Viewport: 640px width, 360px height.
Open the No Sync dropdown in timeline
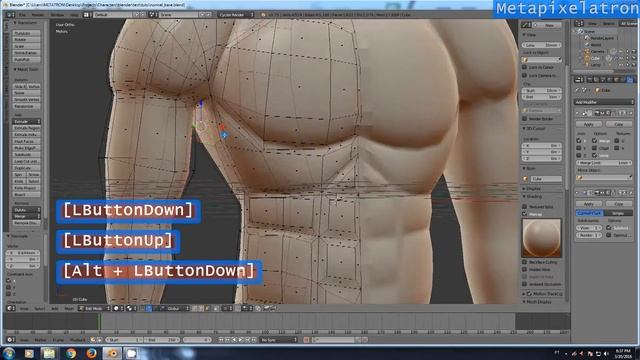click(x=279, y=340)
